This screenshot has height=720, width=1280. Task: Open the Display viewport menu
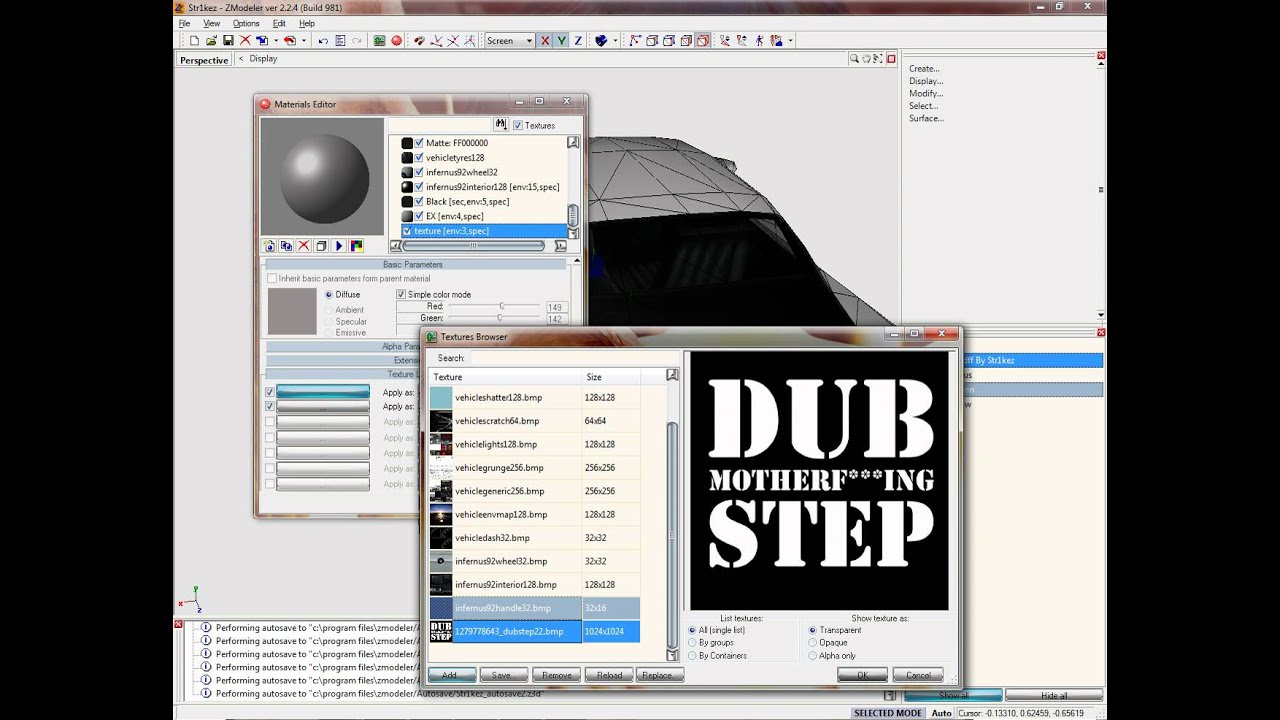coord(263,59)
